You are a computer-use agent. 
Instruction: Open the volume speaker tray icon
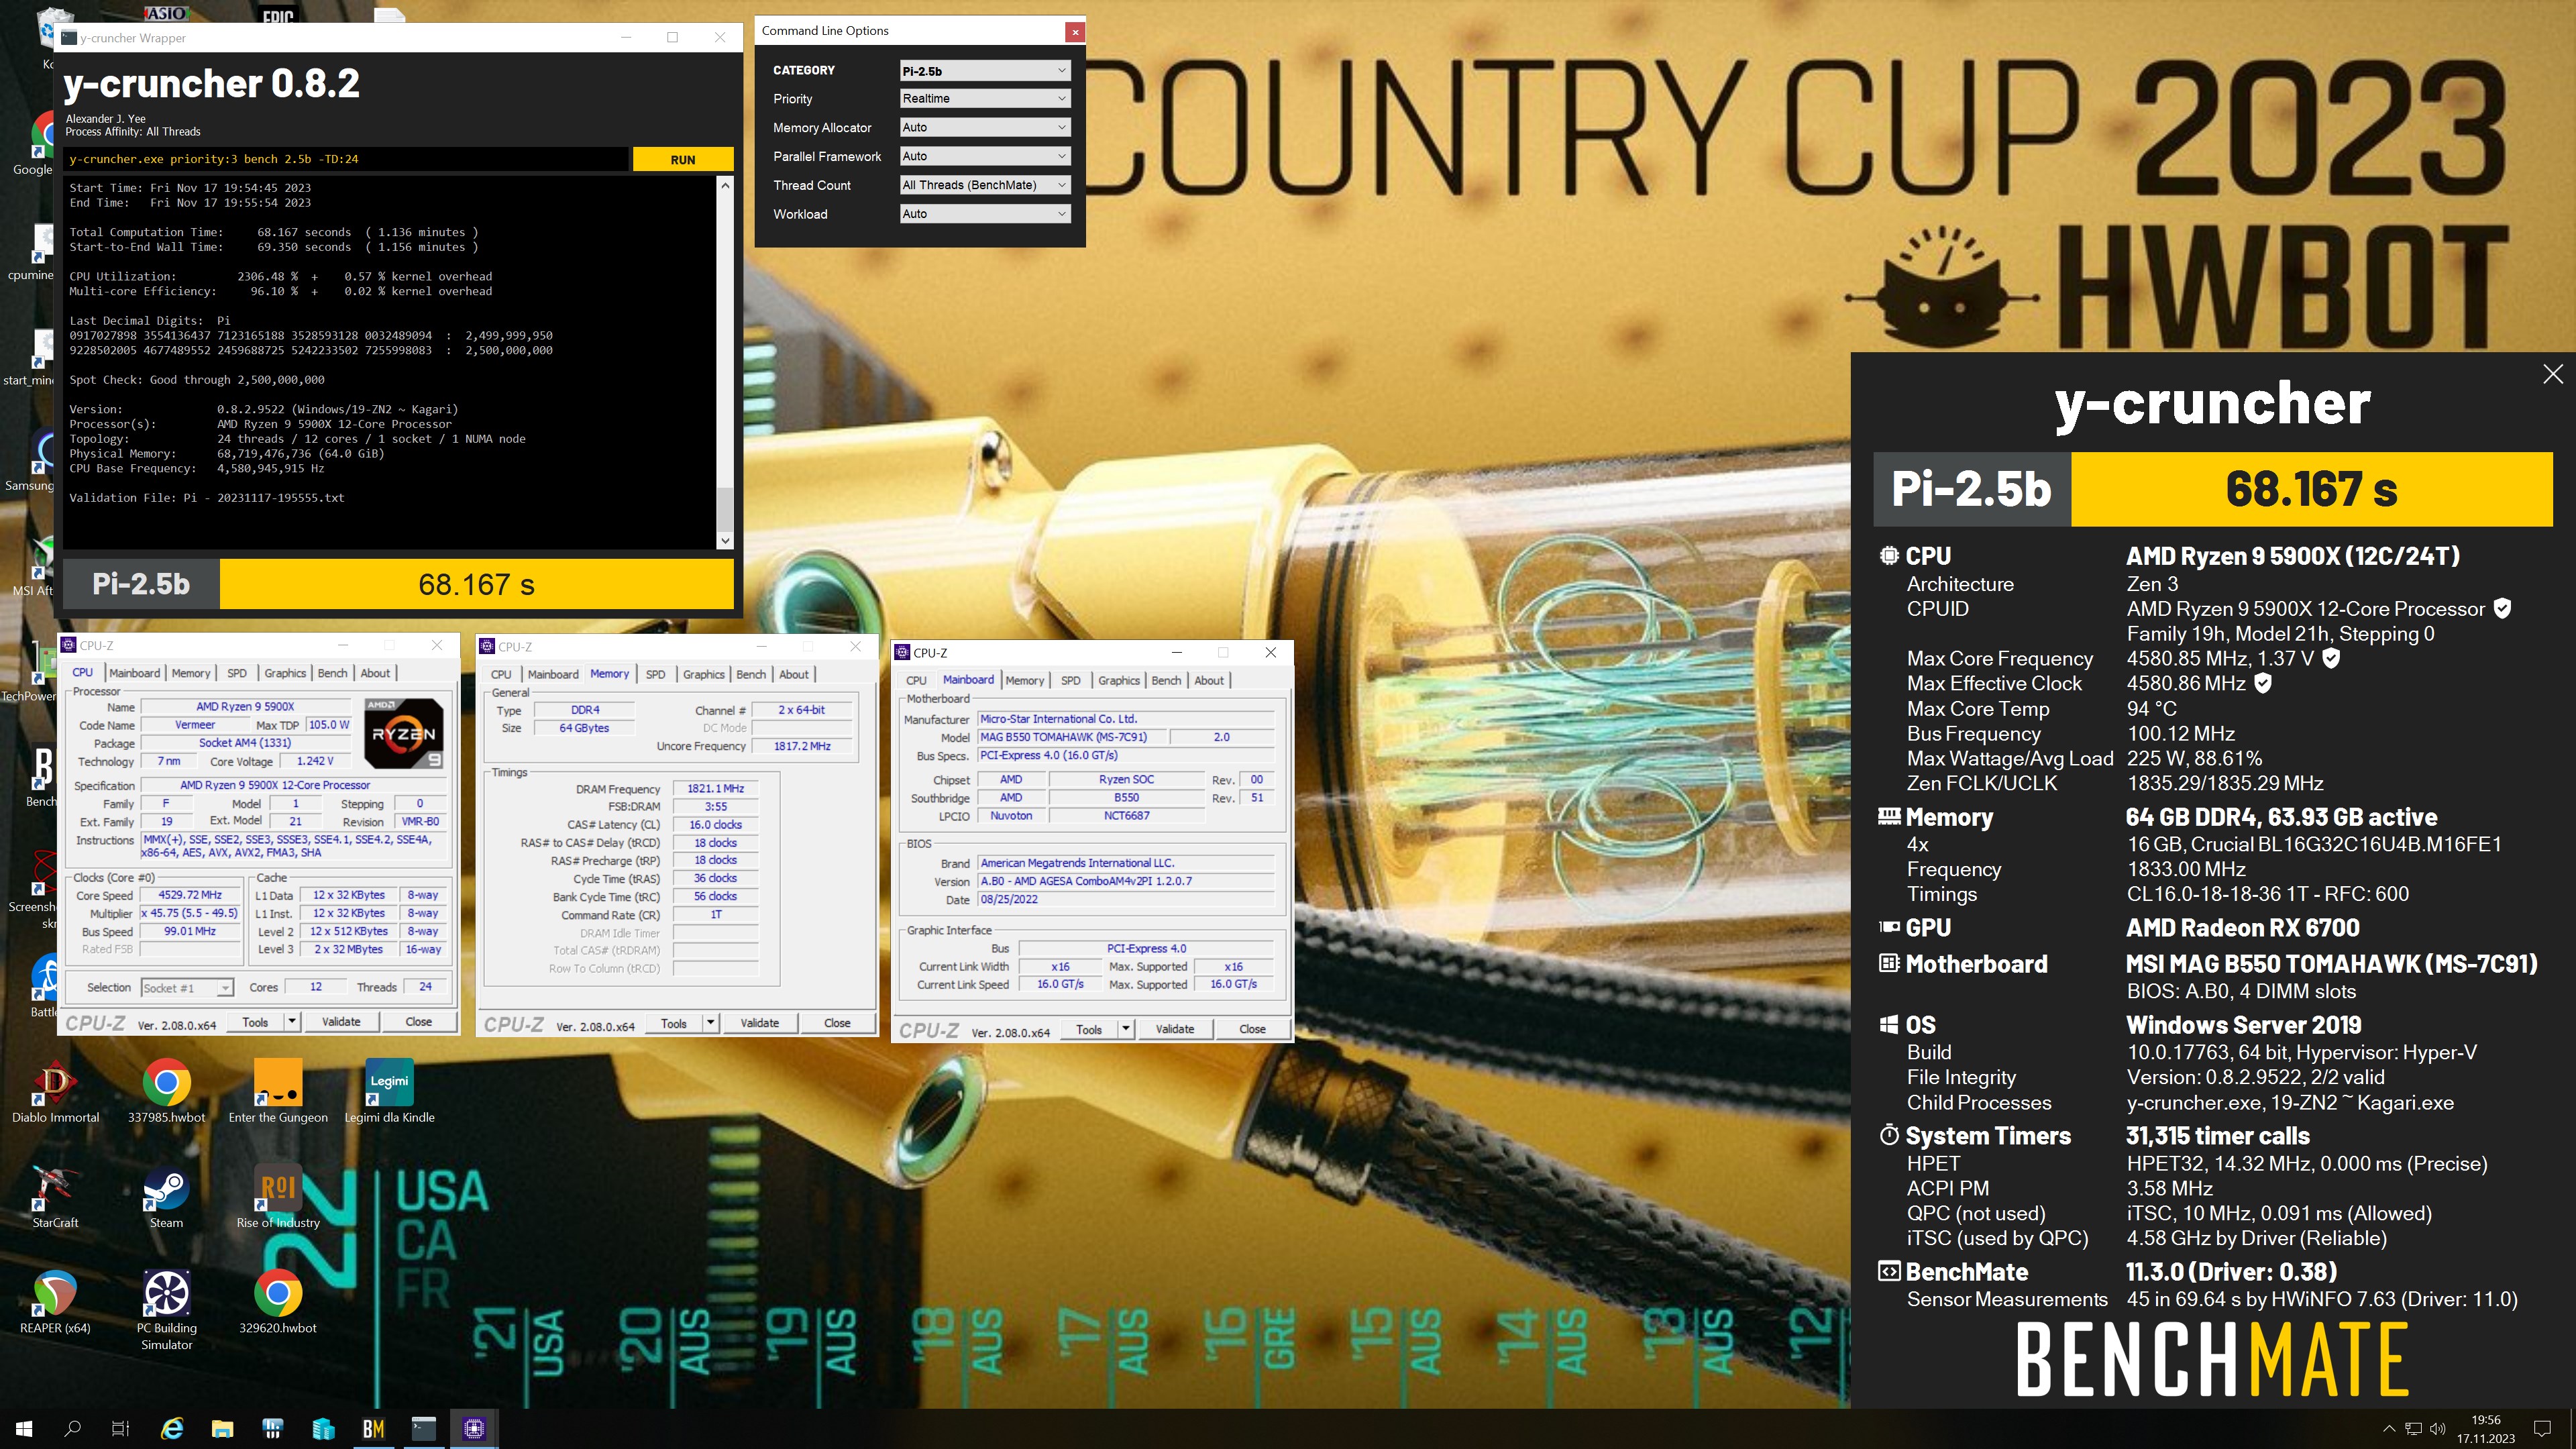(x=2438, y=1428)
